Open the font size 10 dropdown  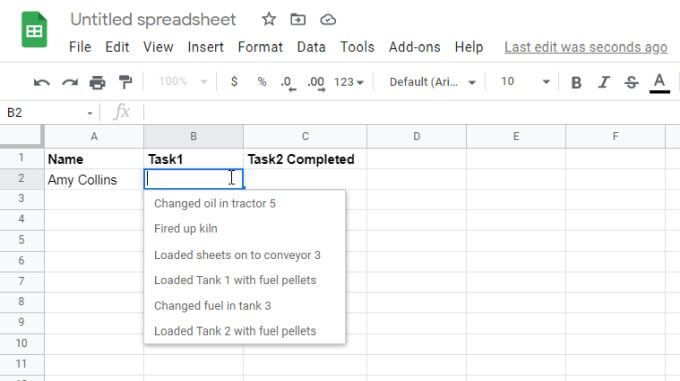click(525, 82)
